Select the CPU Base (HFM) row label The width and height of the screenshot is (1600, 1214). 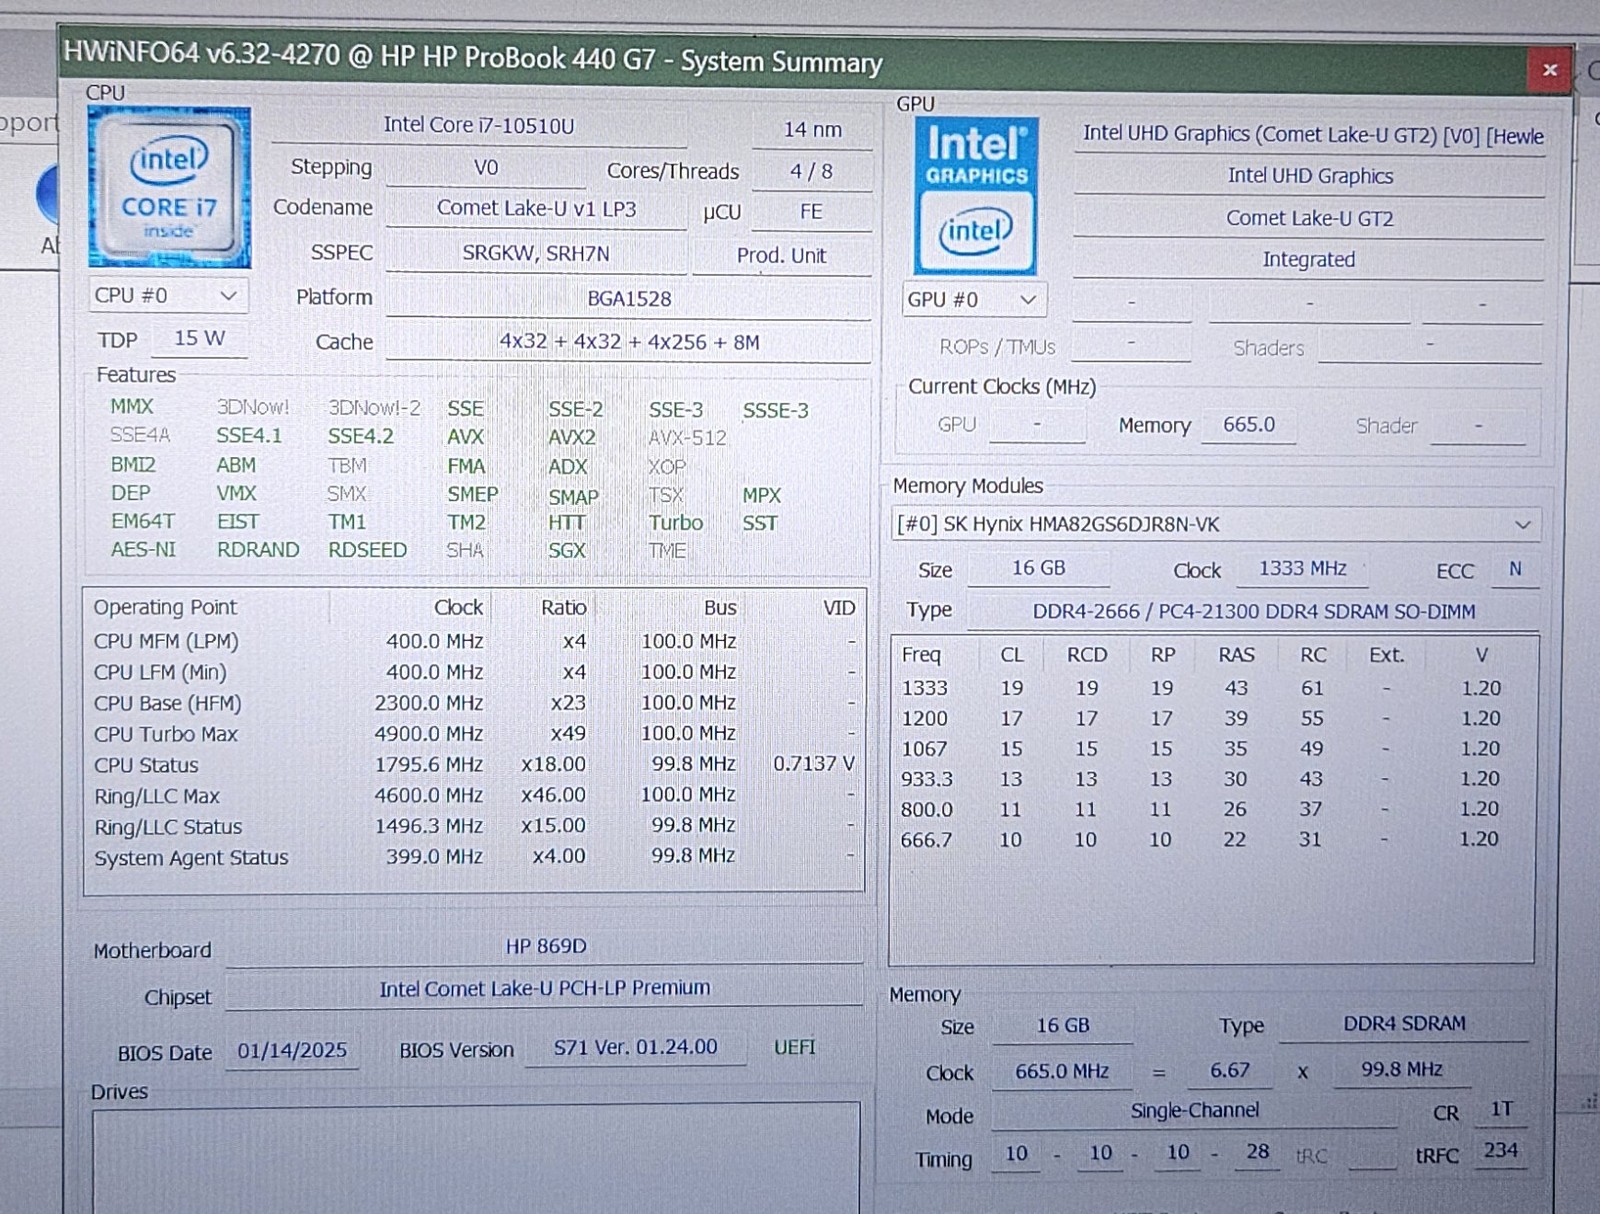click(168, 704)
